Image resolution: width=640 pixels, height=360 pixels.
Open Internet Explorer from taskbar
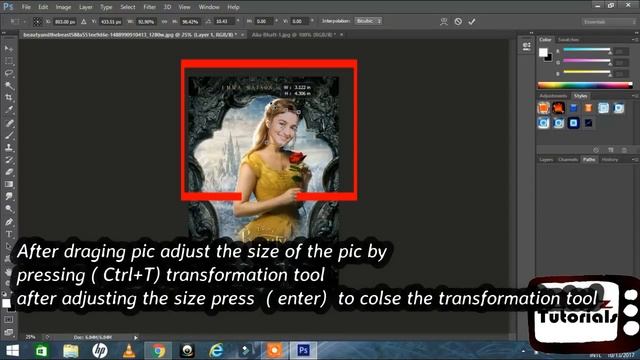(216, 351)
